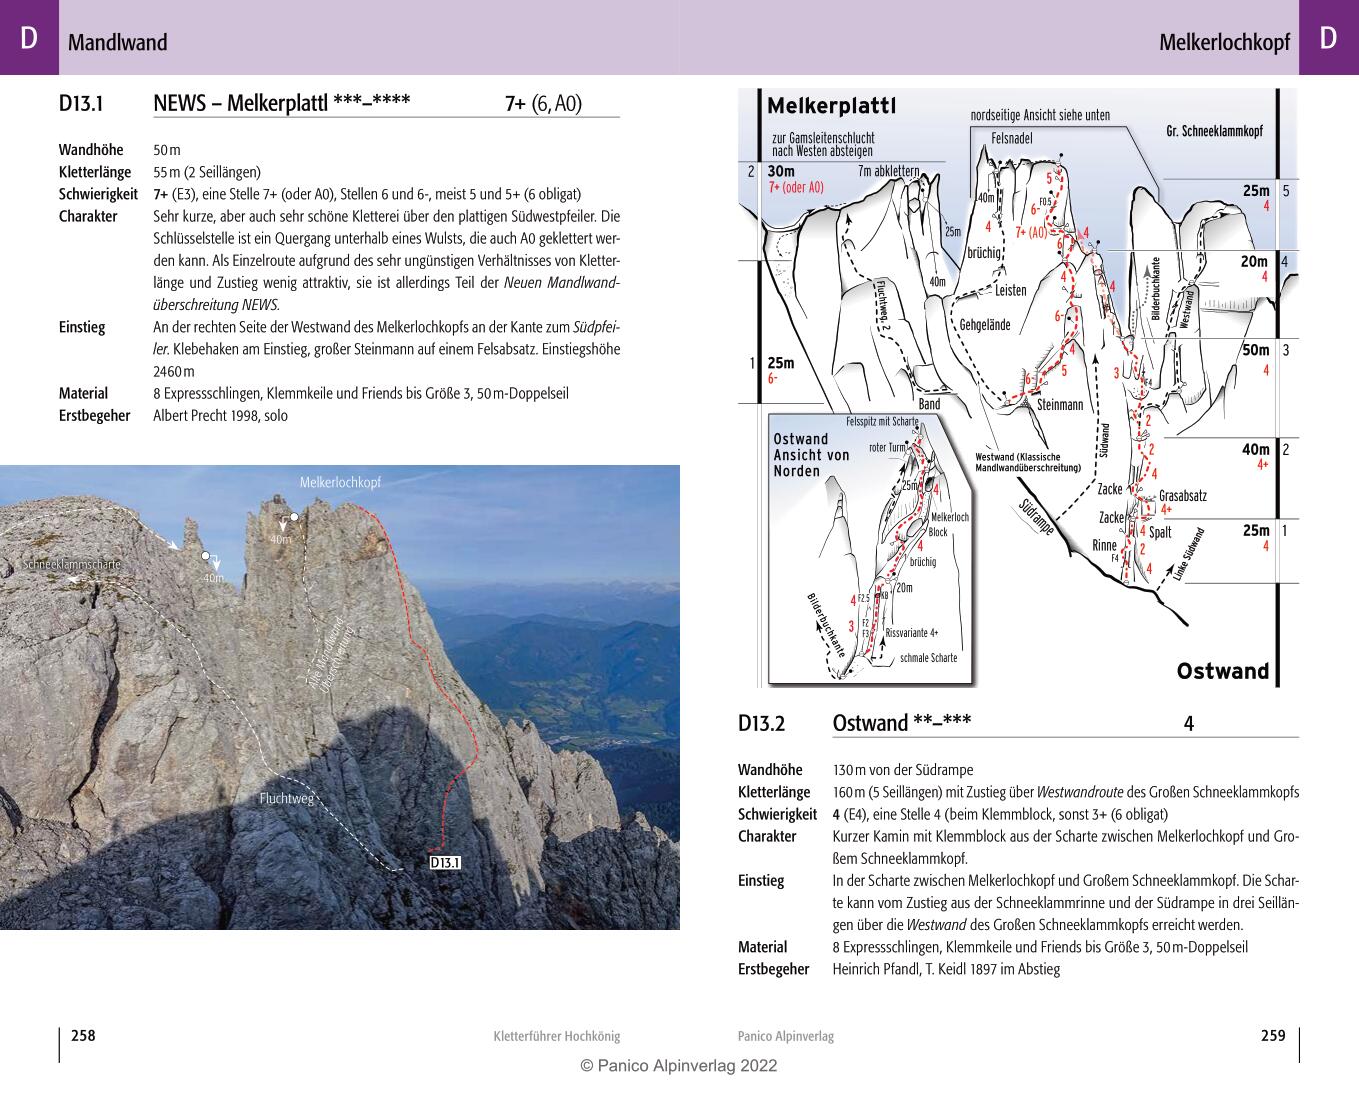Click the Gr. Schneeklammkopf label in the topo
The image size is (1359, 1093).
(1214, 131)
